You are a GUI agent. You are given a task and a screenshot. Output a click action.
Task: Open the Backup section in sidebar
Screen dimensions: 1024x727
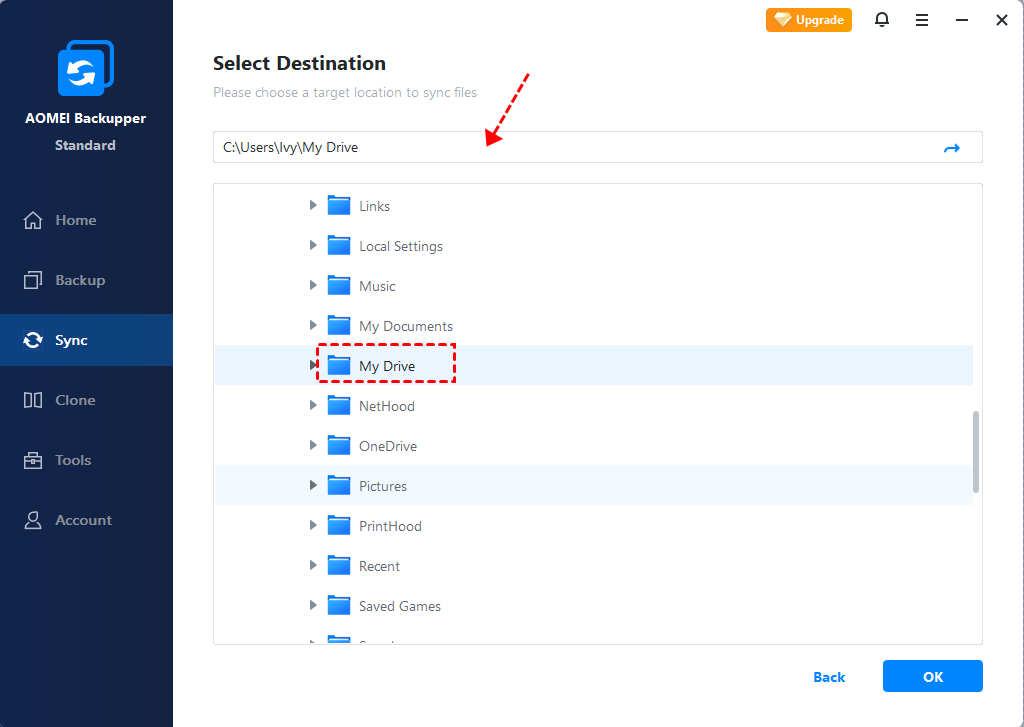pyautogui.click(x=79, y=280)
